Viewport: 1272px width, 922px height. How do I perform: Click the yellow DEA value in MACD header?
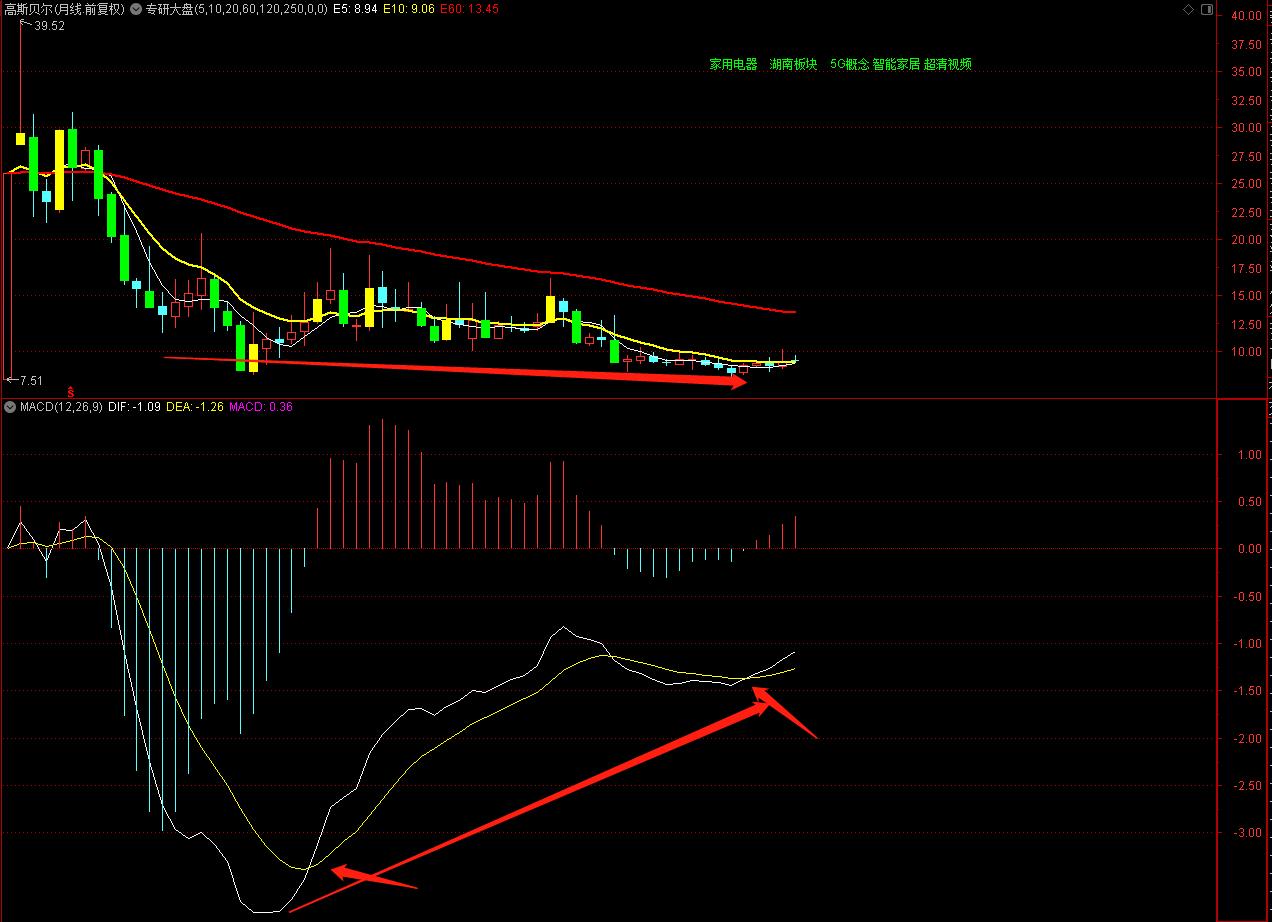click(193, 407)
